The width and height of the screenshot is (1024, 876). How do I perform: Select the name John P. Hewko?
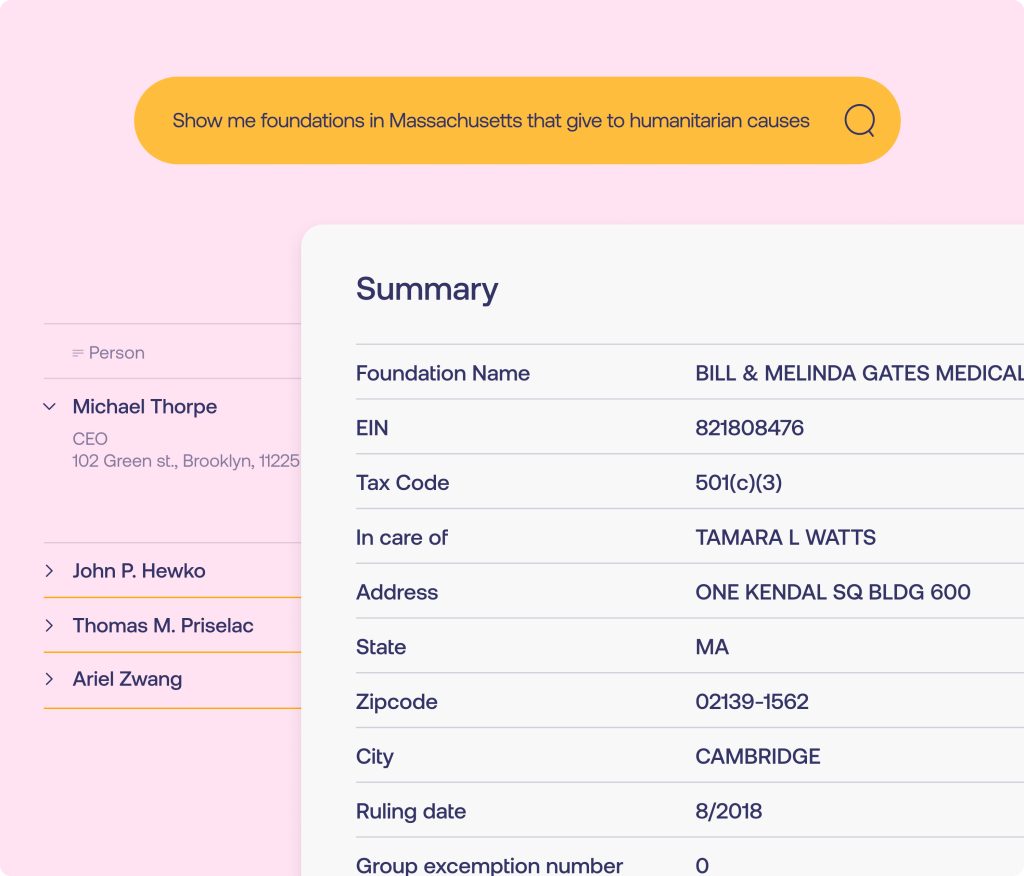point(138,571)
